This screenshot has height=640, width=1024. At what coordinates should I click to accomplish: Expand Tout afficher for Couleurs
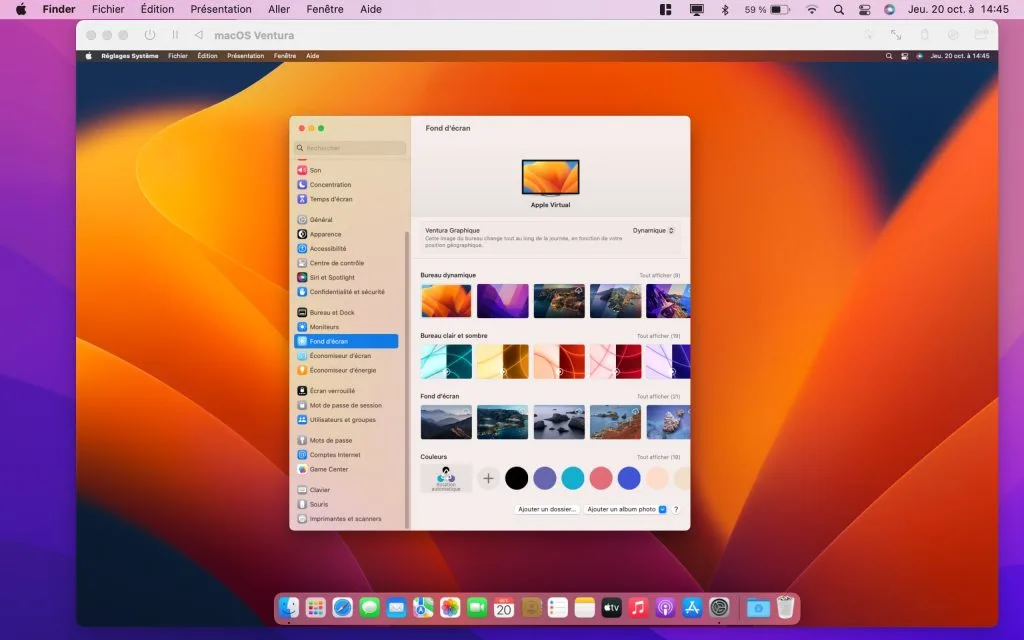(658, 457)
